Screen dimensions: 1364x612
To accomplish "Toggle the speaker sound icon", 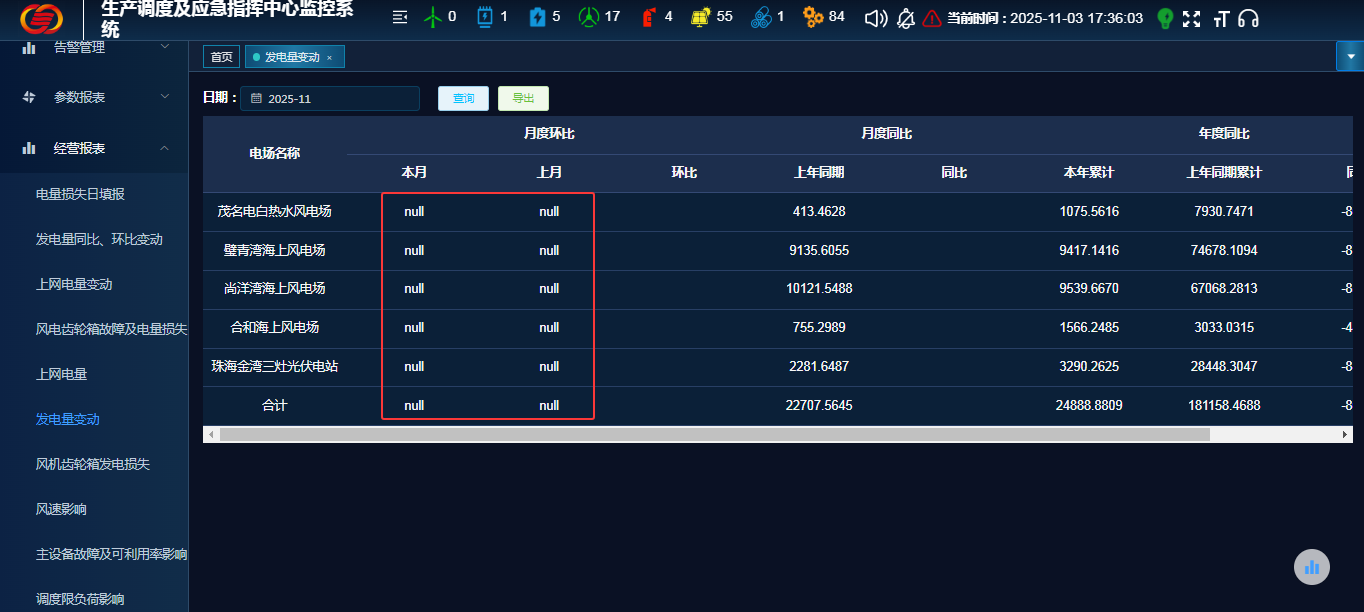I will point(875,18).
